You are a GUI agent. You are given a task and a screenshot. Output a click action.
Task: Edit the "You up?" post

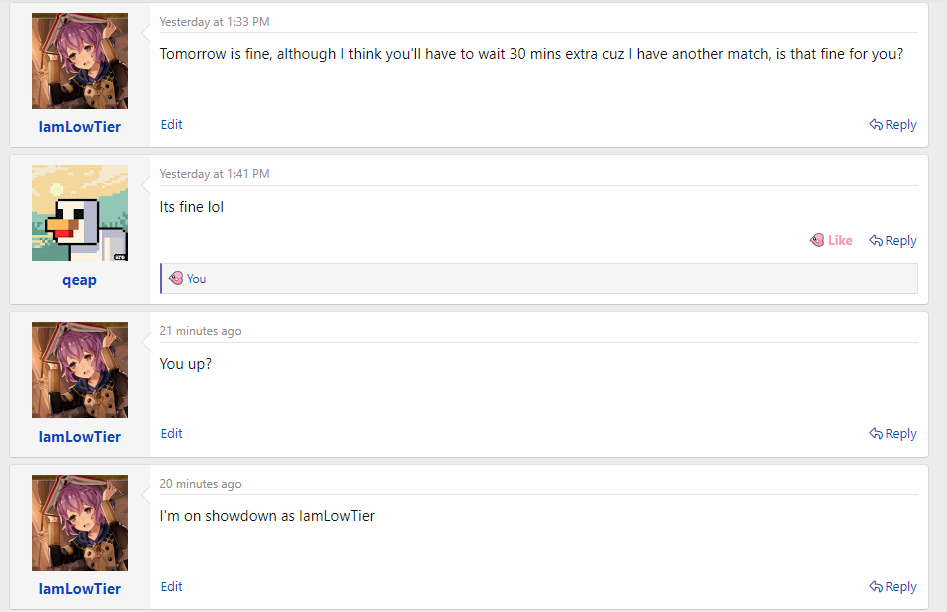pyautogui.click(x=172, y=434)
